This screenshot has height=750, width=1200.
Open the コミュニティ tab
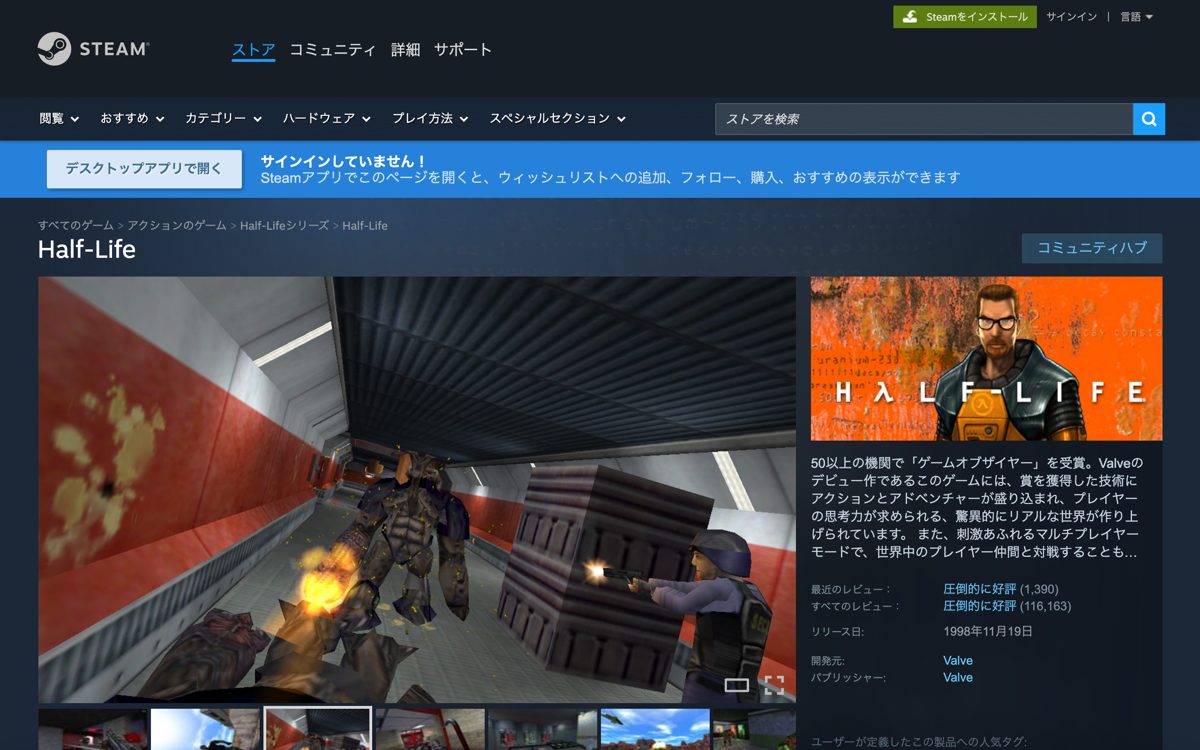click(x=333, y=49)
